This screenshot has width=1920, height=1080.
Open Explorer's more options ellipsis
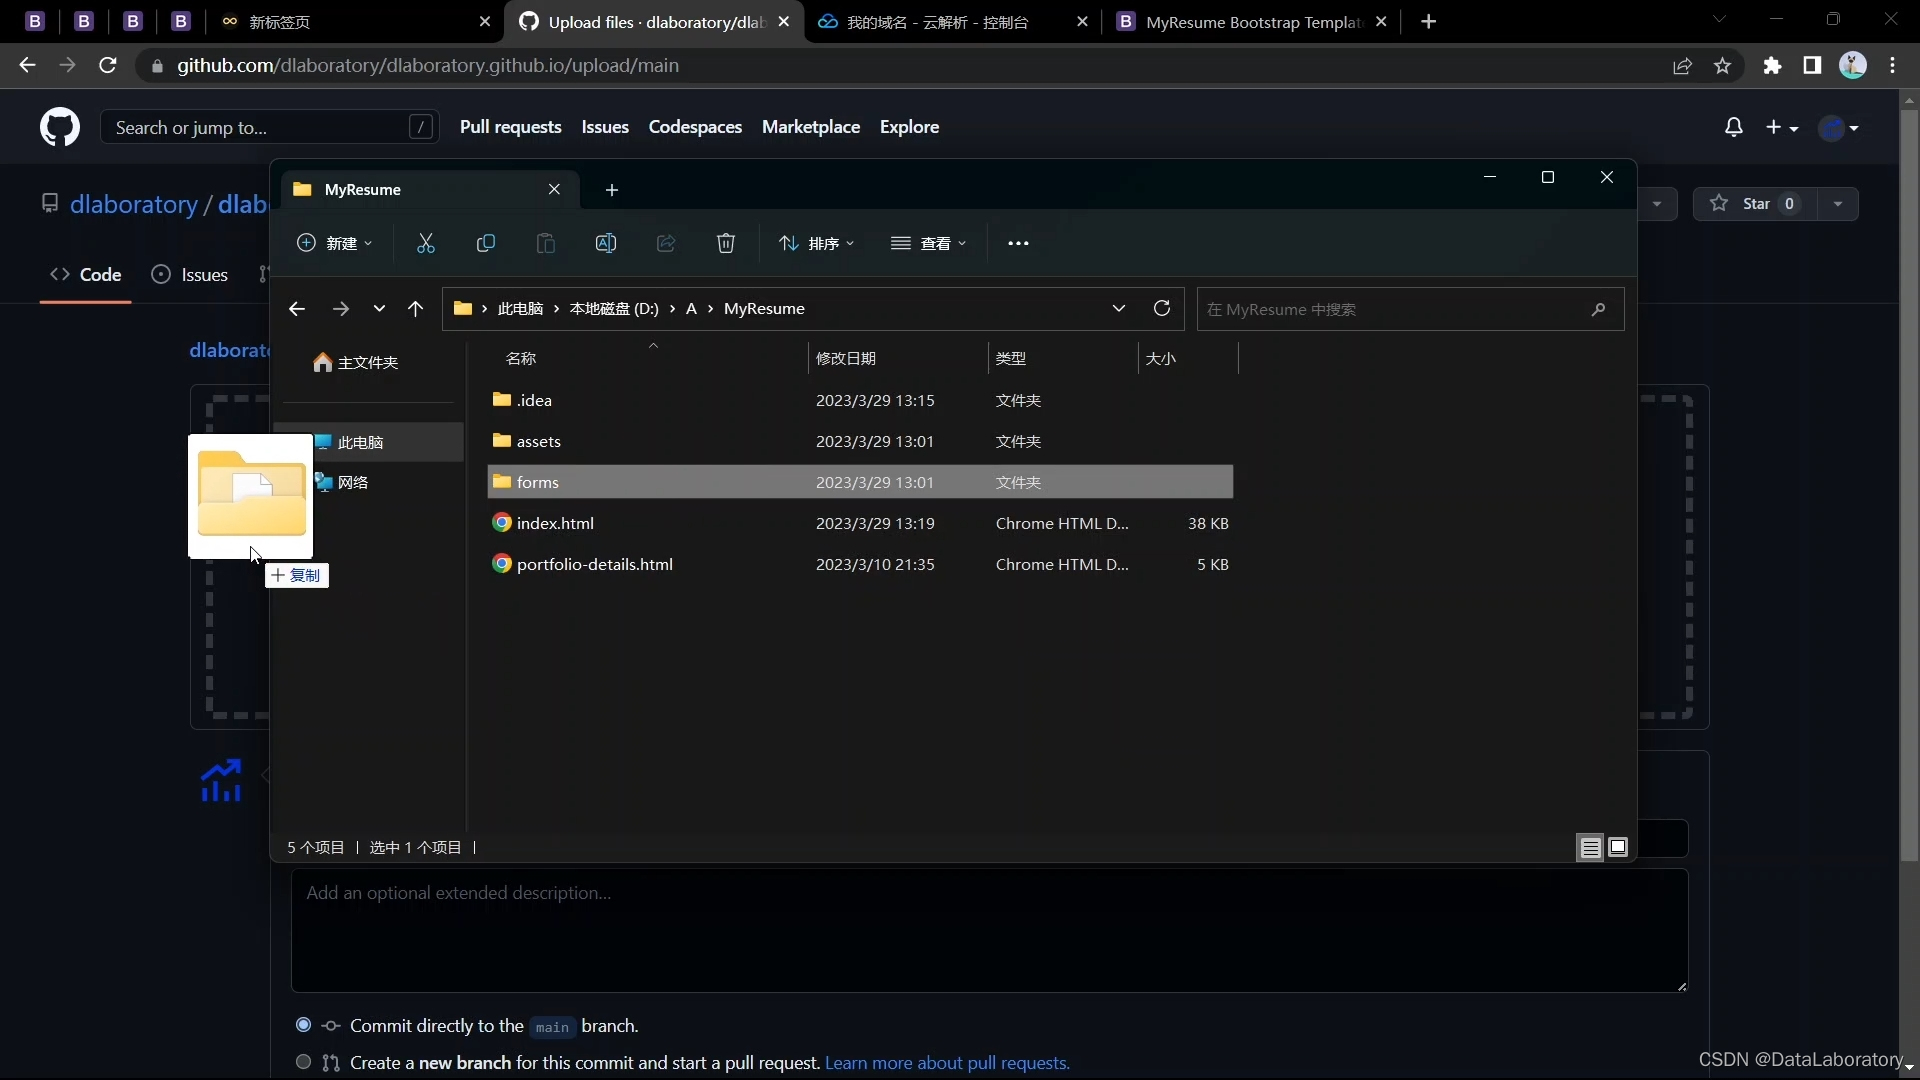tap(1018, 243)
